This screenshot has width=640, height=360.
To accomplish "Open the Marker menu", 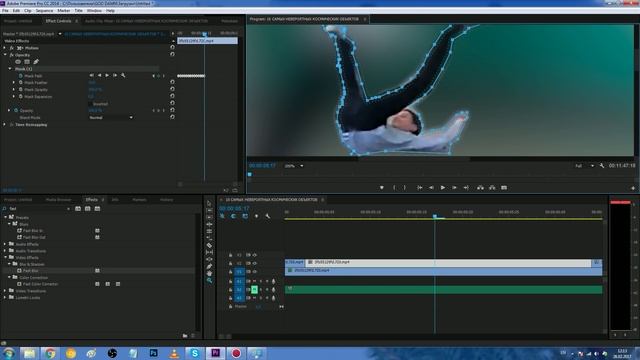I will pyautogui.click(x=64, y=11).
